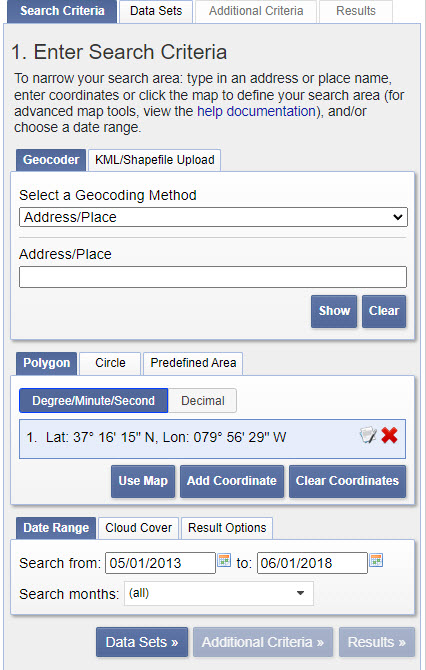Viewport: 426px width, 670px height.
Task: Click the Add Coordinate button
Action: 232,481
